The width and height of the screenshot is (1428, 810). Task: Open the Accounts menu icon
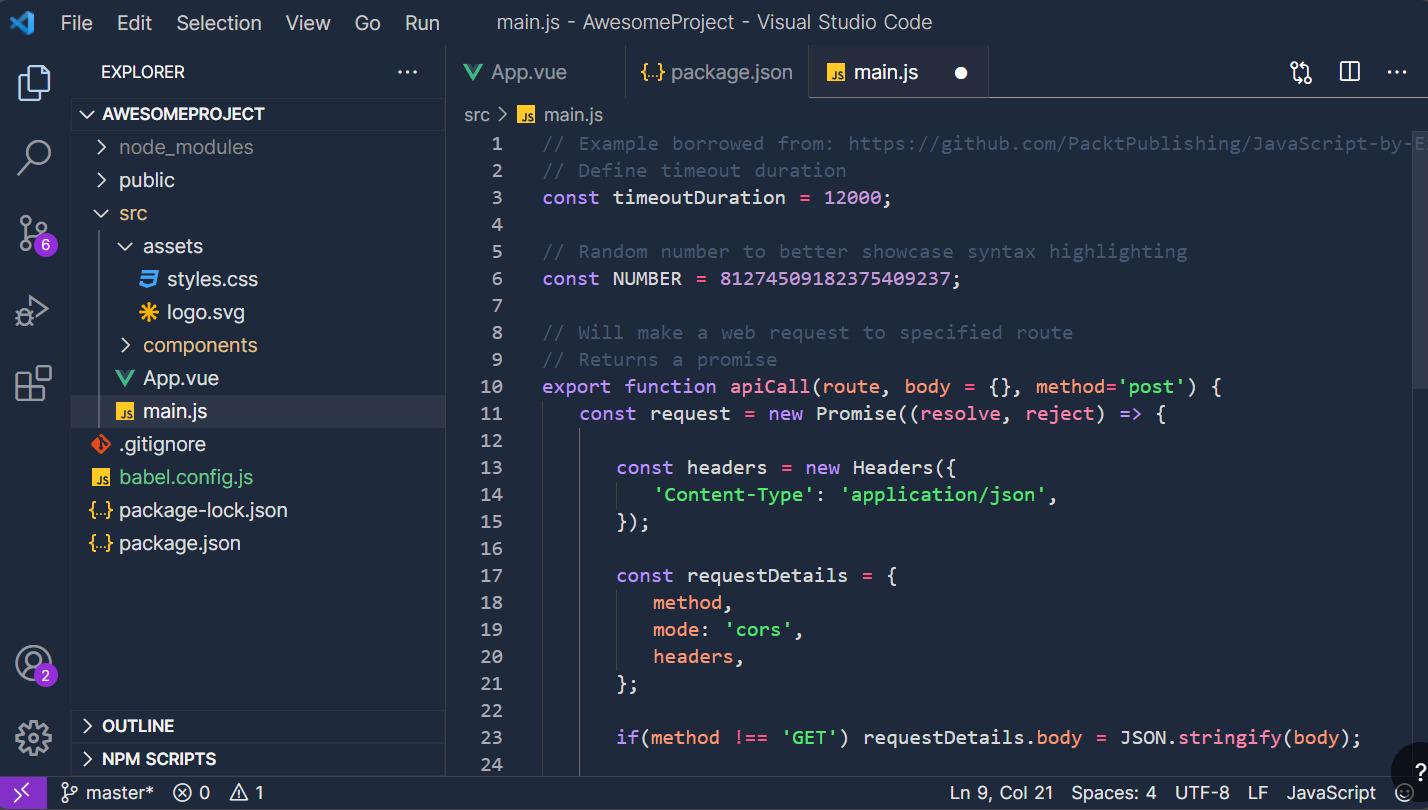[35, 665]
